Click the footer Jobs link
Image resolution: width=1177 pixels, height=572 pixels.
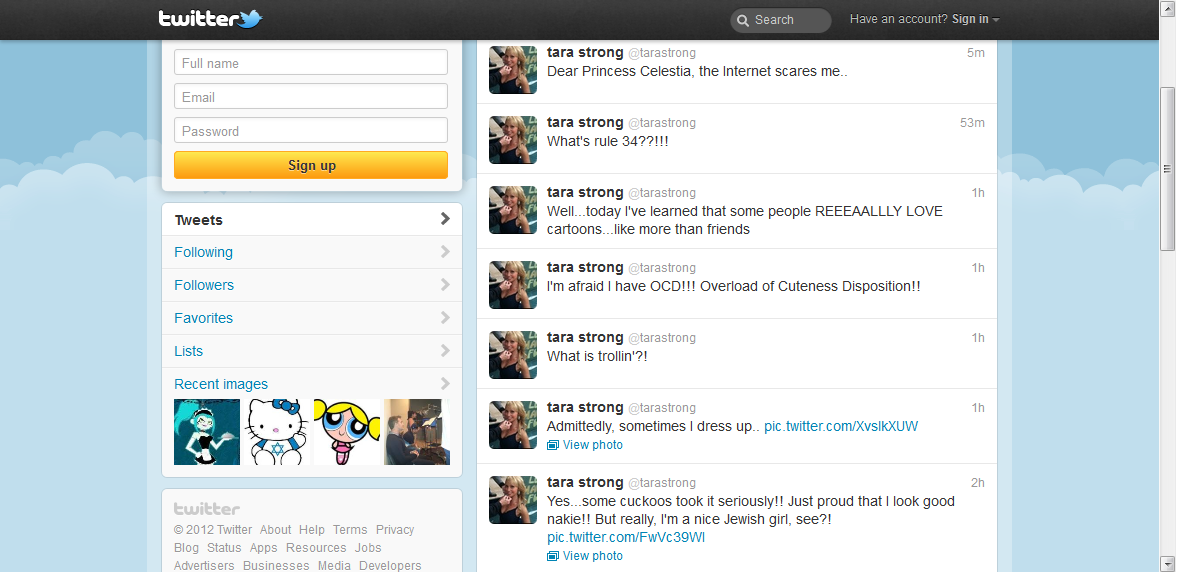(368, 548)
